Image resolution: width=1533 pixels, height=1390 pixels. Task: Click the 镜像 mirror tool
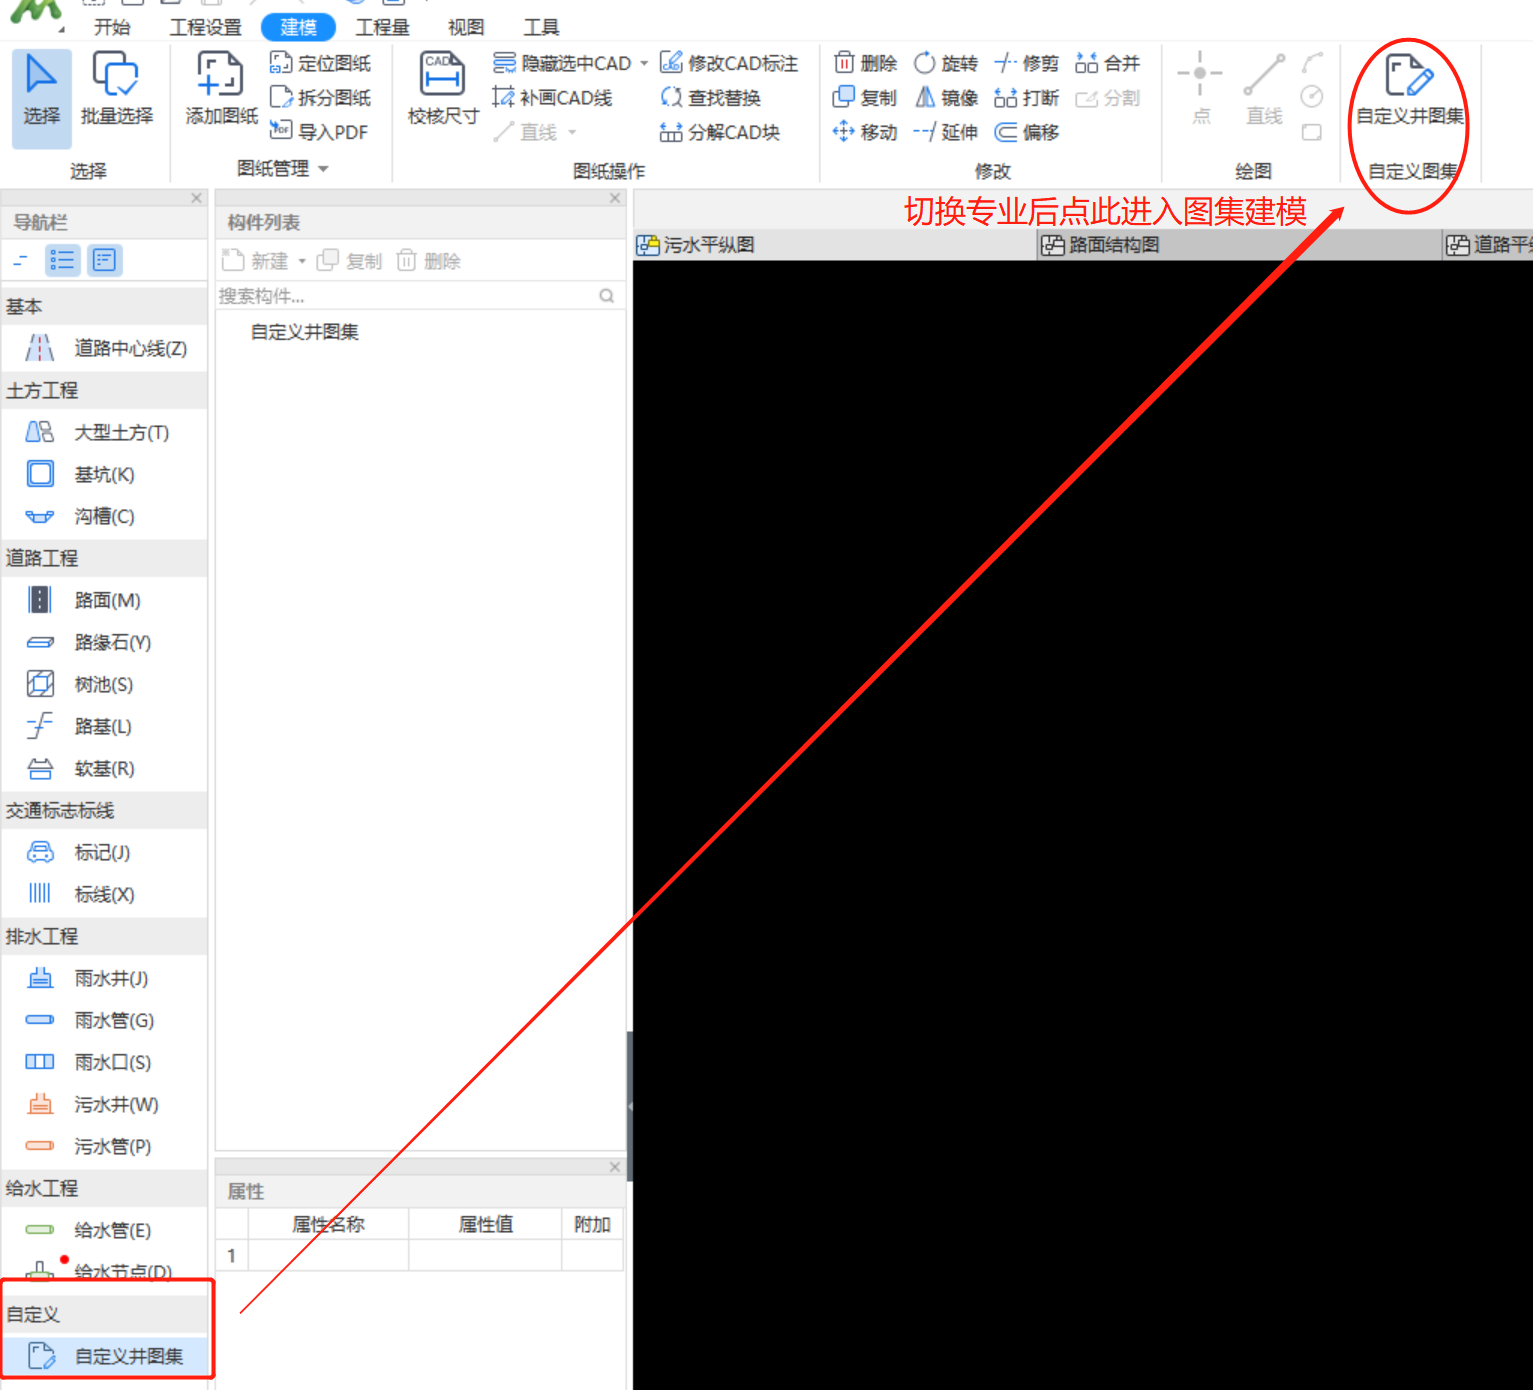point(946,98)
